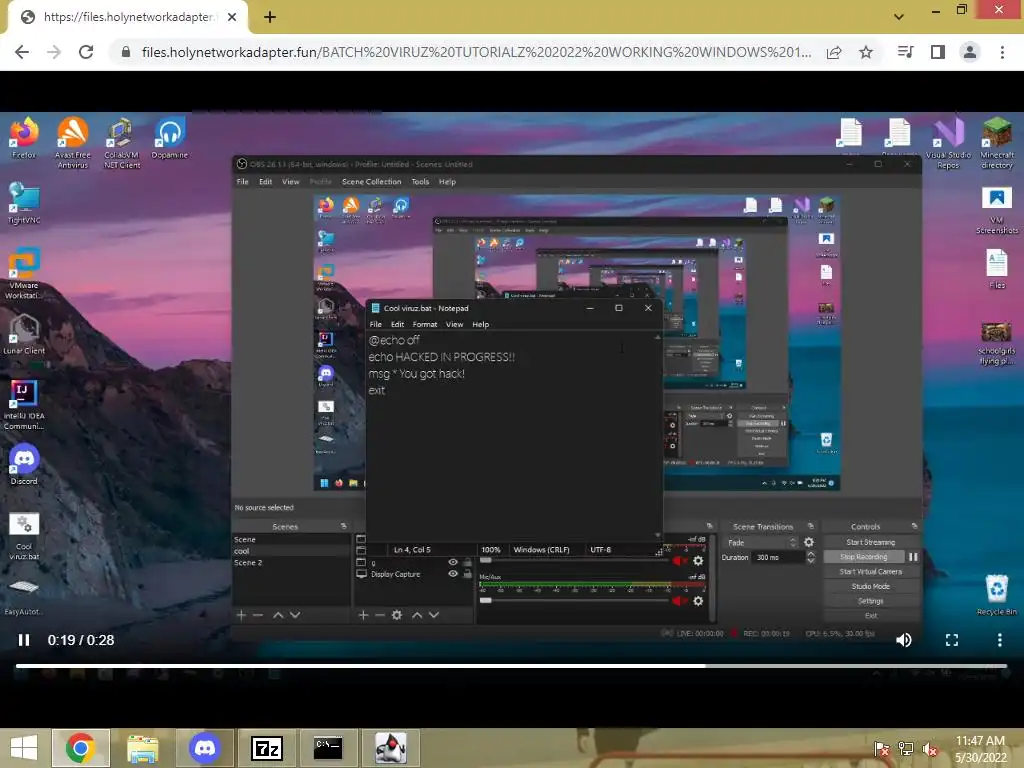Click the Cool viruz.bat desktop file
The width and height of the screenshot is (1024, 768).
point(24,536)
